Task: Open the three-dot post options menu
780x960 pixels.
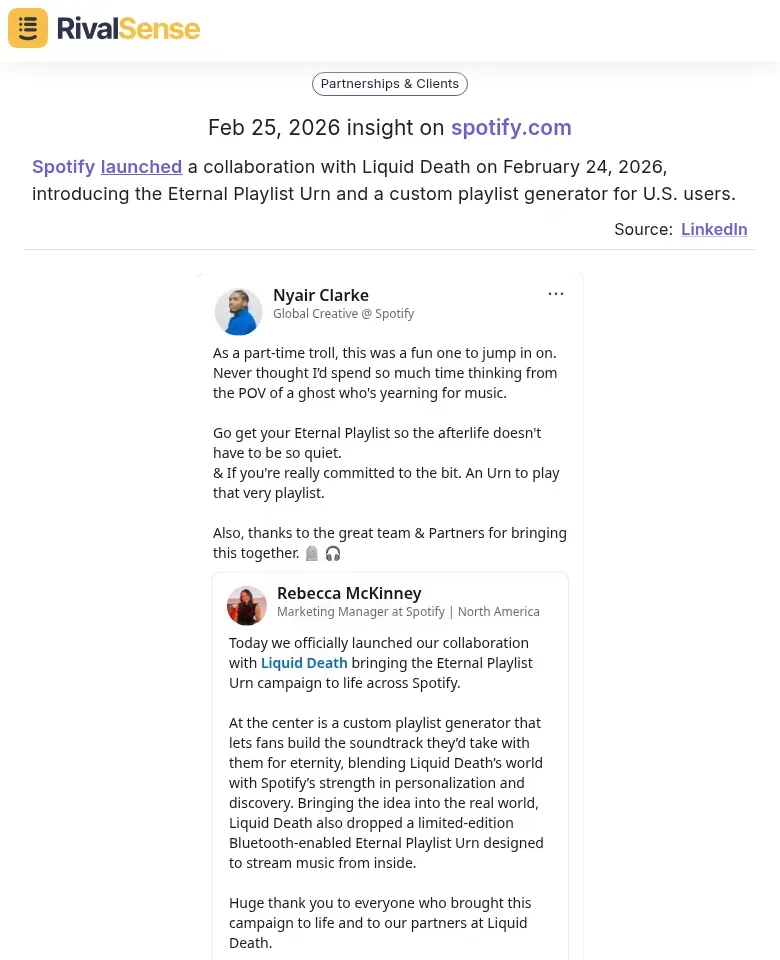Action: click(556, 294)
